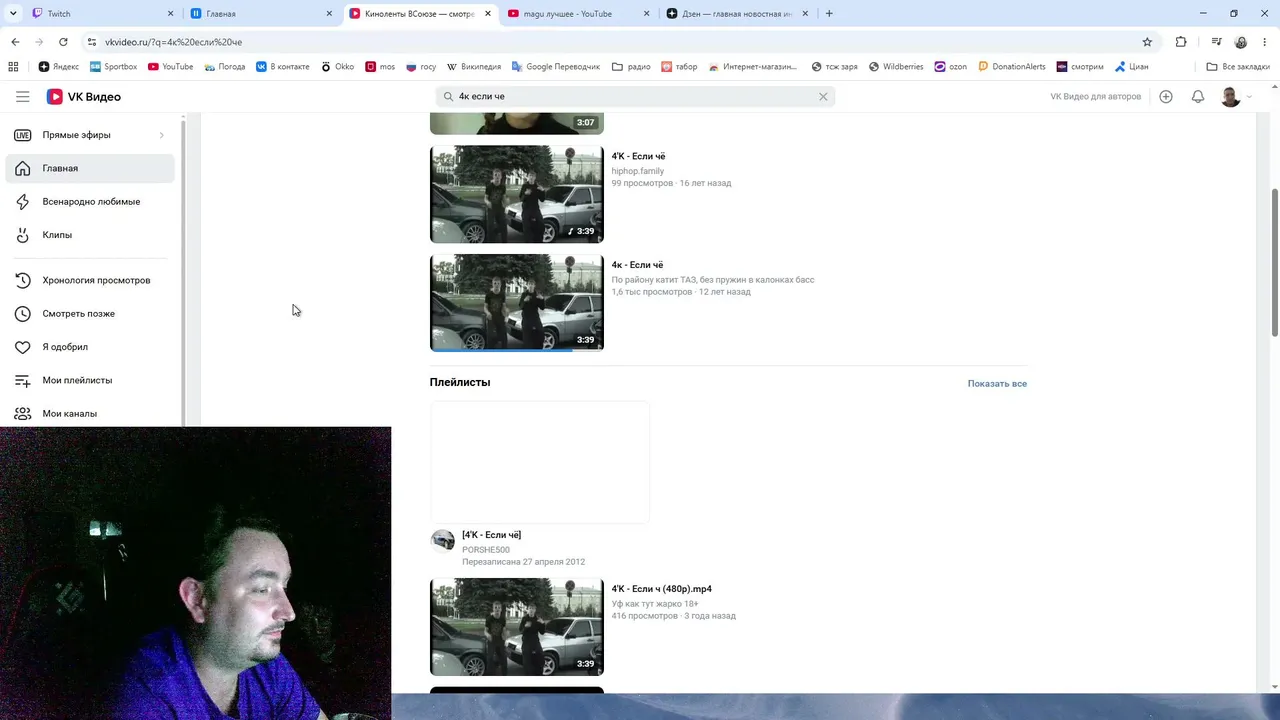Open the В контакте bookmark
The image size is (1280, 720).
pyautogui.click(x=282, y=67)
